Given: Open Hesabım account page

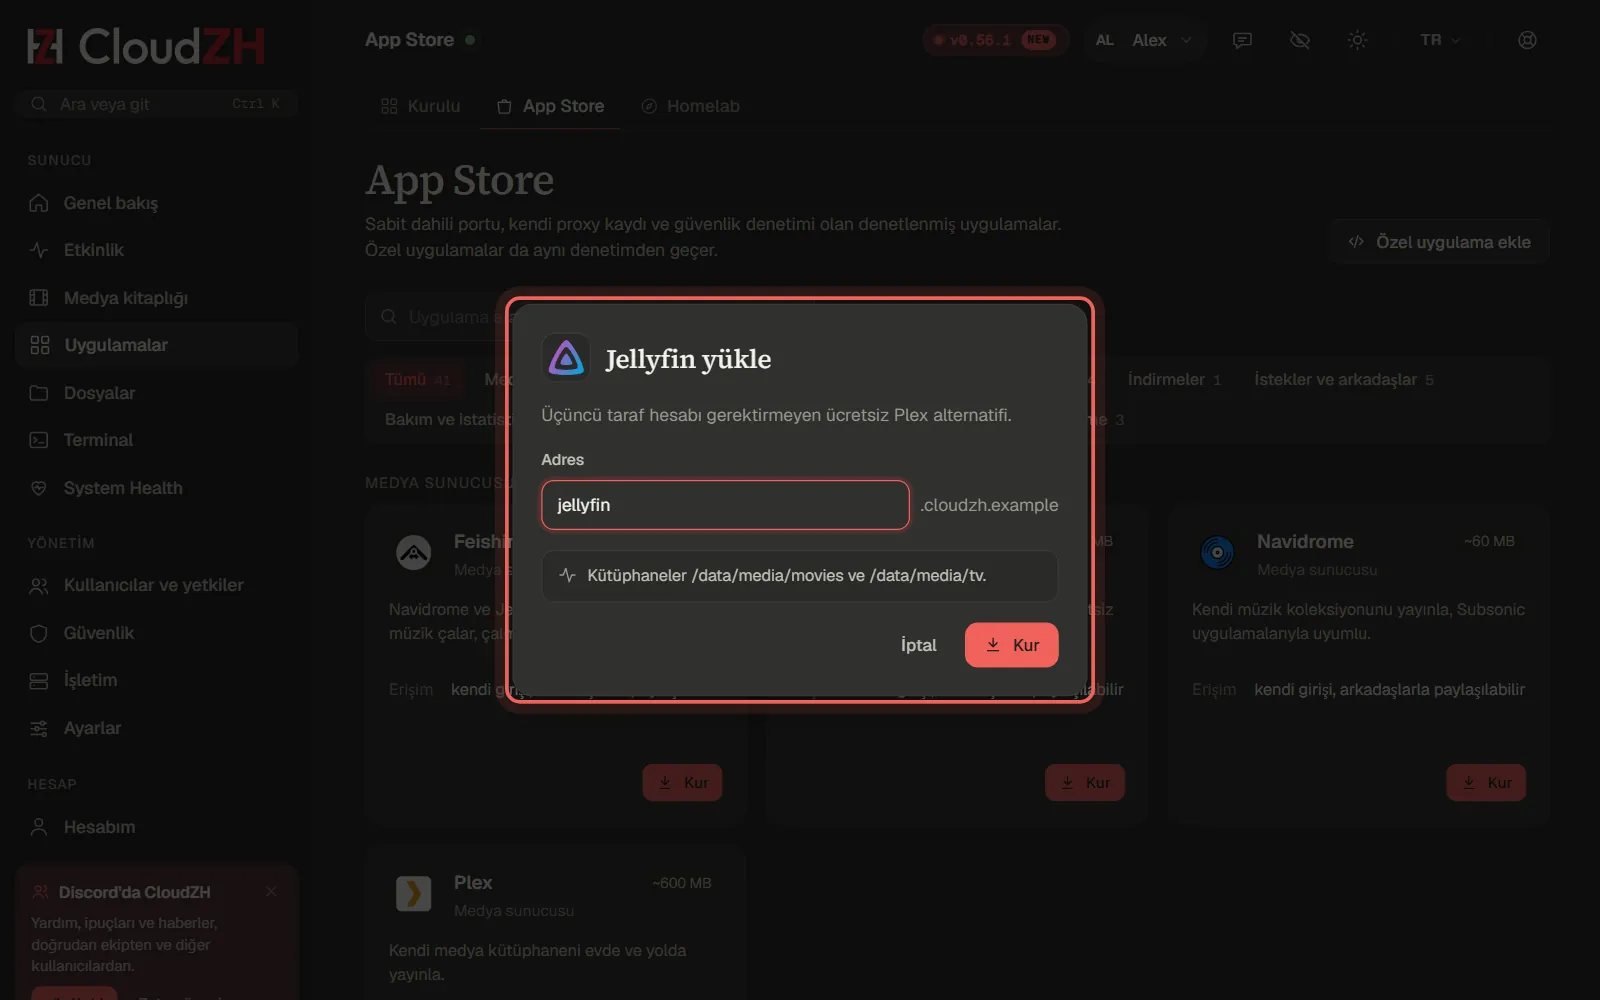Looking at the screenshot, I should click(156, 827).
